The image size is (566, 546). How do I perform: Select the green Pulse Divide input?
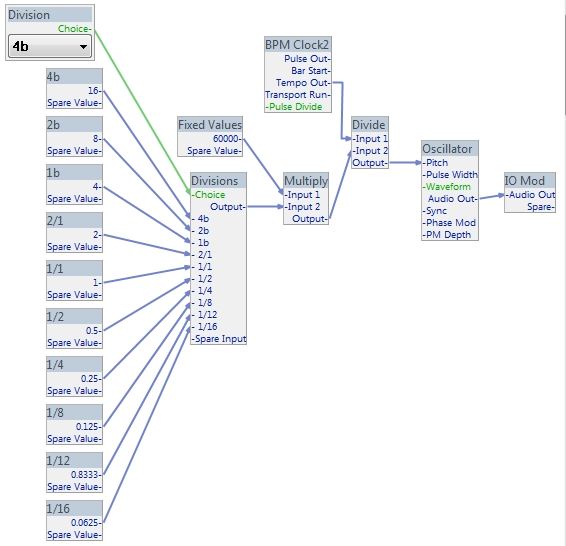[294, 106]
